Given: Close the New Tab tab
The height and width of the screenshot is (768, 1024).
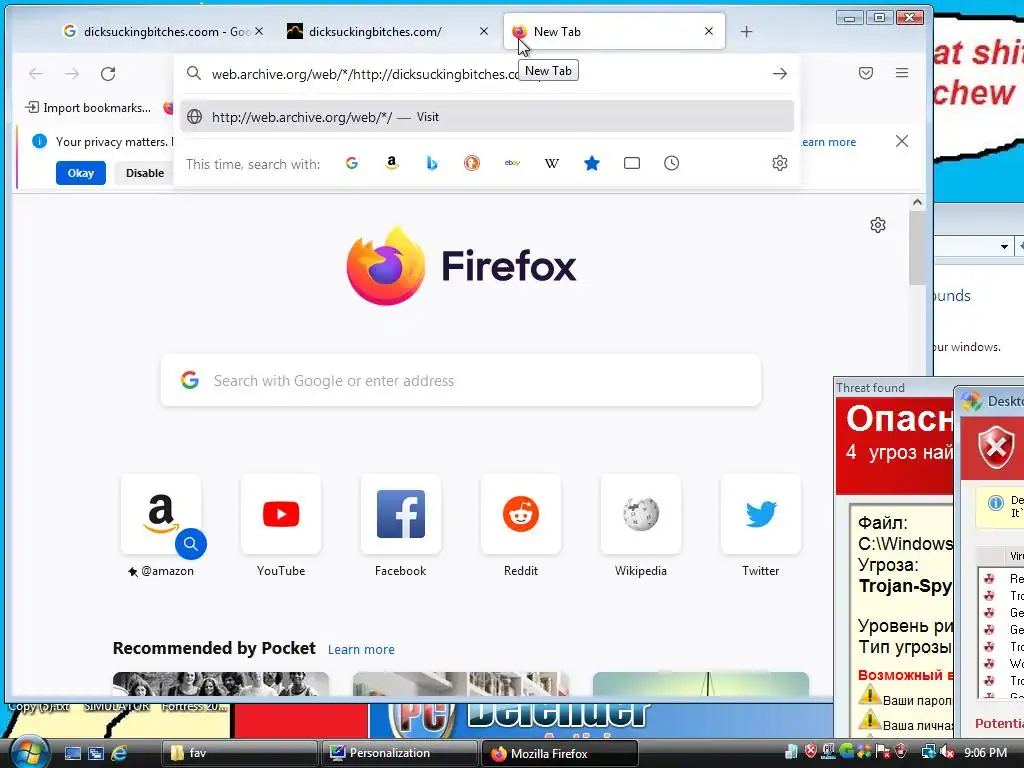Looking at the screenshot, I should tap(709, 31).
